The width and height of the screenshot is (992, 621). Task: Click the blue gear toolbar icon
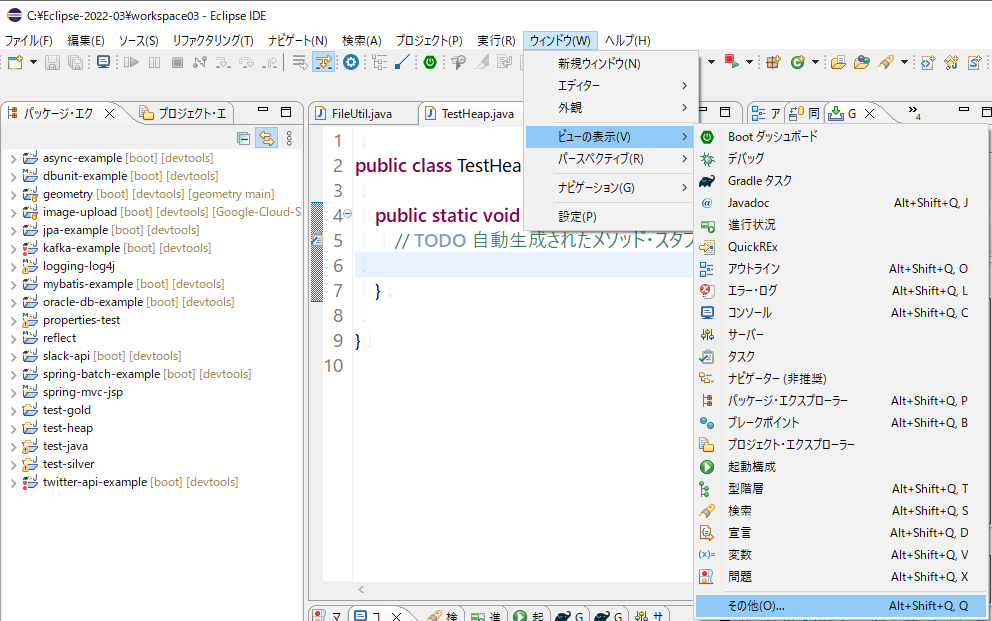click(351, 62)
